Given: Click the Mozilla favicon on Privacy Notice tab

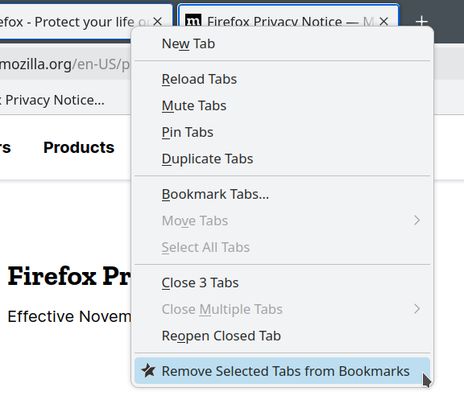Looking at the screenshot, I should pyautogui.click(x=193, y=21).
